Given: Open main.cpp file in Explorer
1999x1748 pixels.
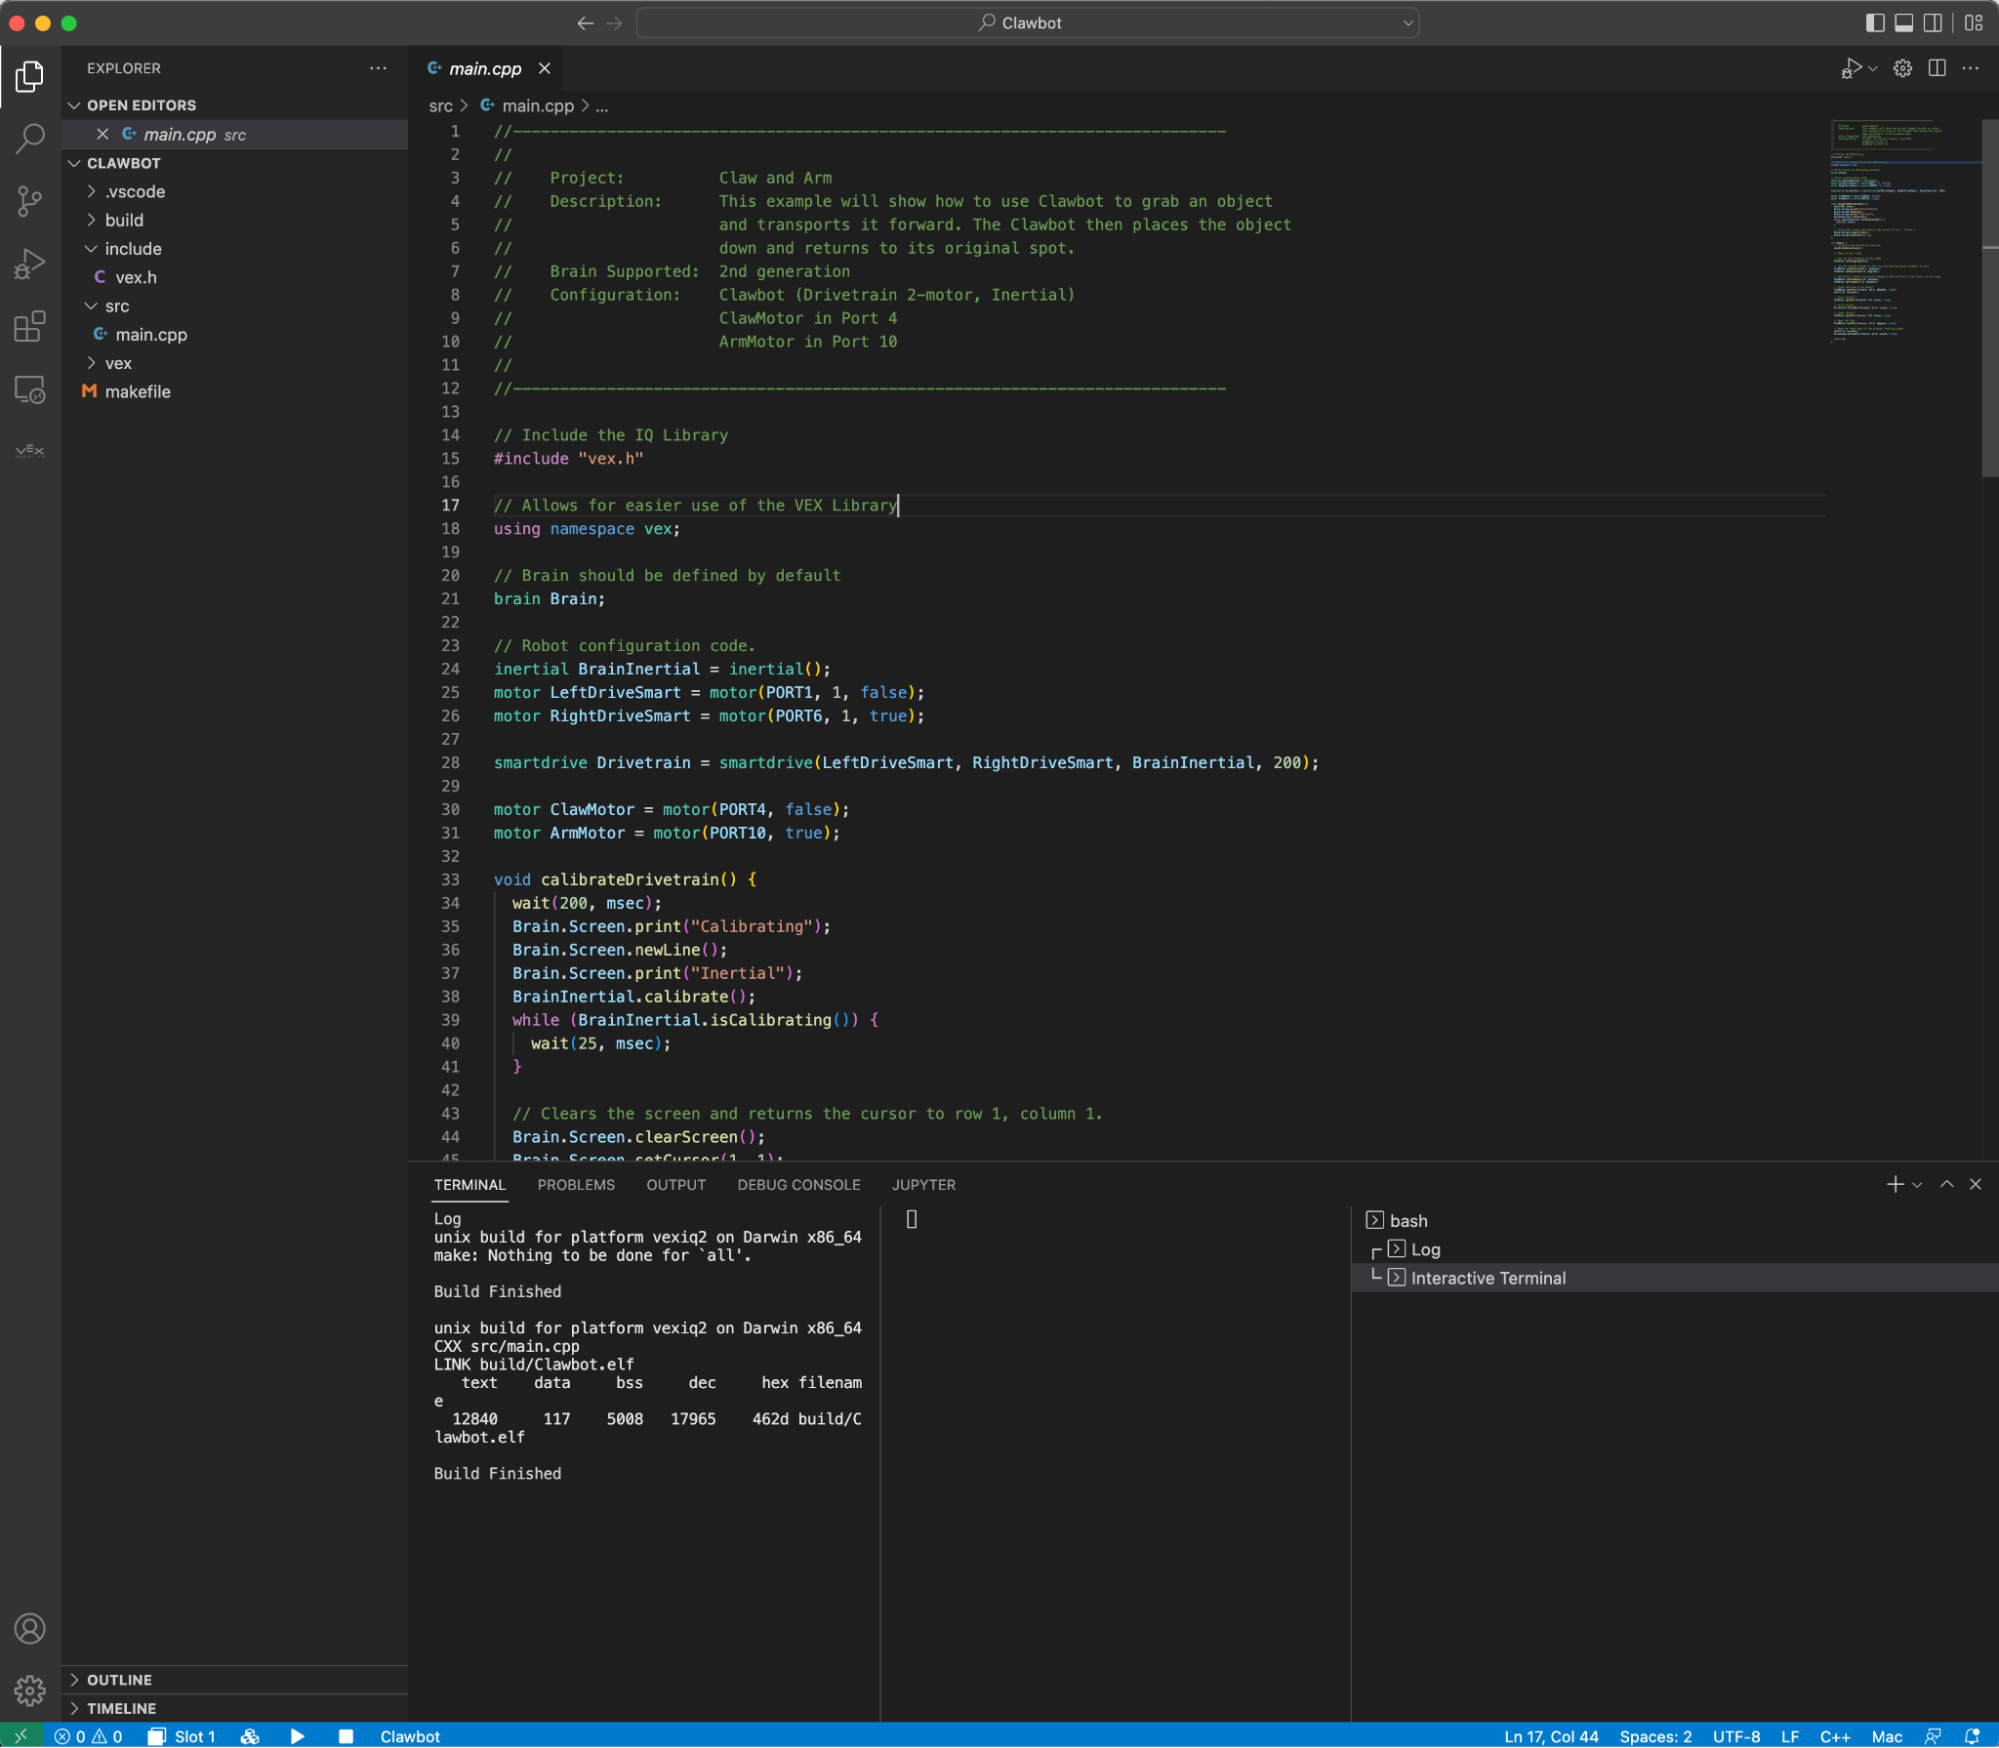Looking at the screenshot, I should tap(150, 333).
